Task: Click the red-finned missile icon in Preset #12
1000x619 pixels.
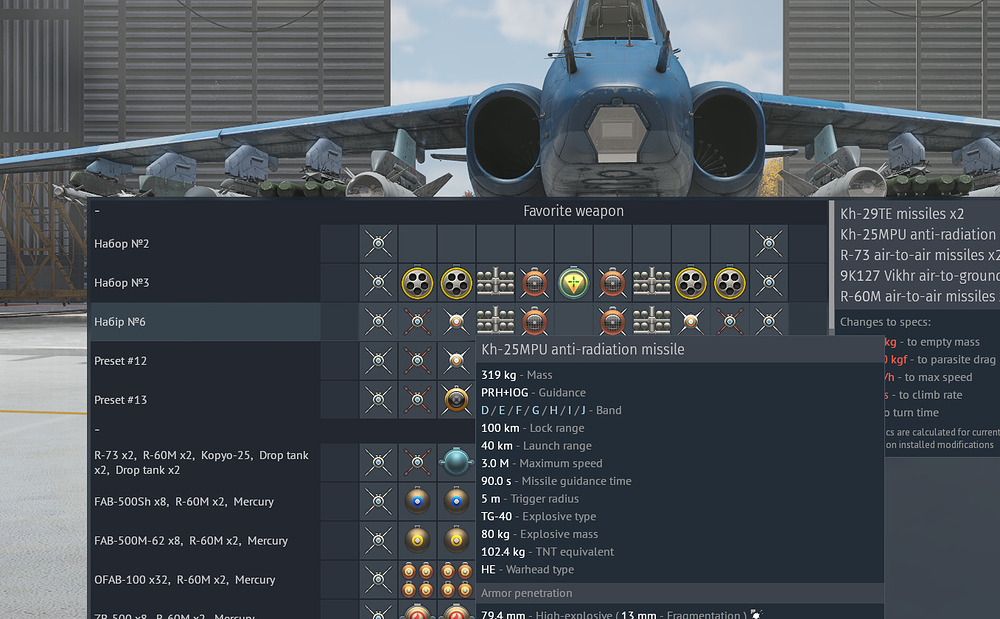Action: (x=417, y=361)
